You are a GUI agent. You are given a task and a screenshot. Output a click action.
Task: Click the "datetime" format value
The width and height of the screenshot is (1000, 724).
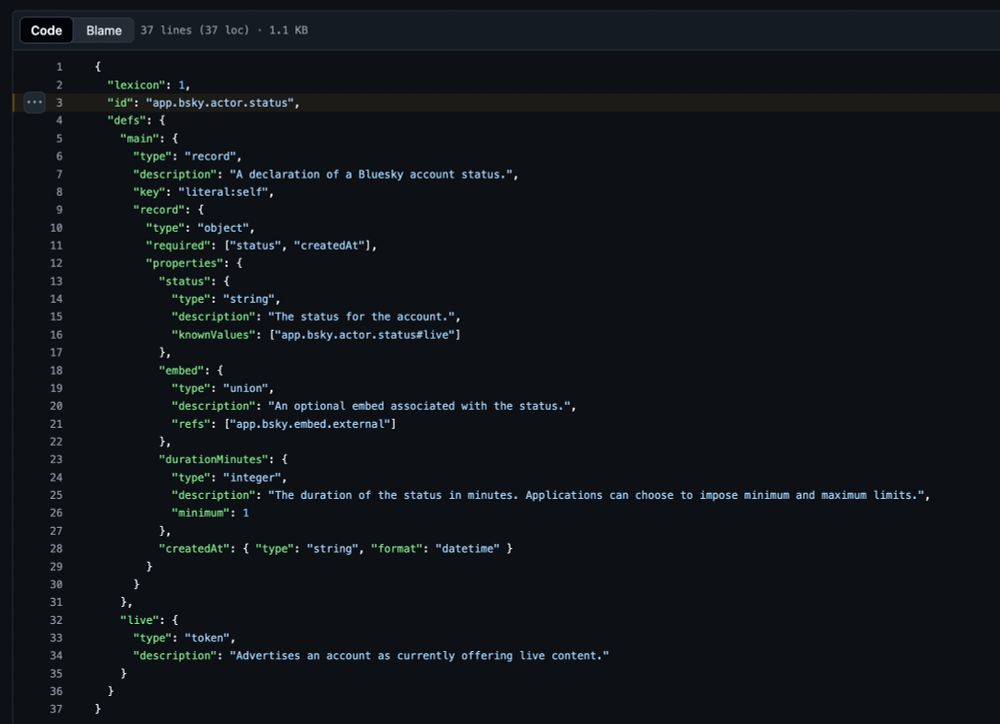point(467,549)
